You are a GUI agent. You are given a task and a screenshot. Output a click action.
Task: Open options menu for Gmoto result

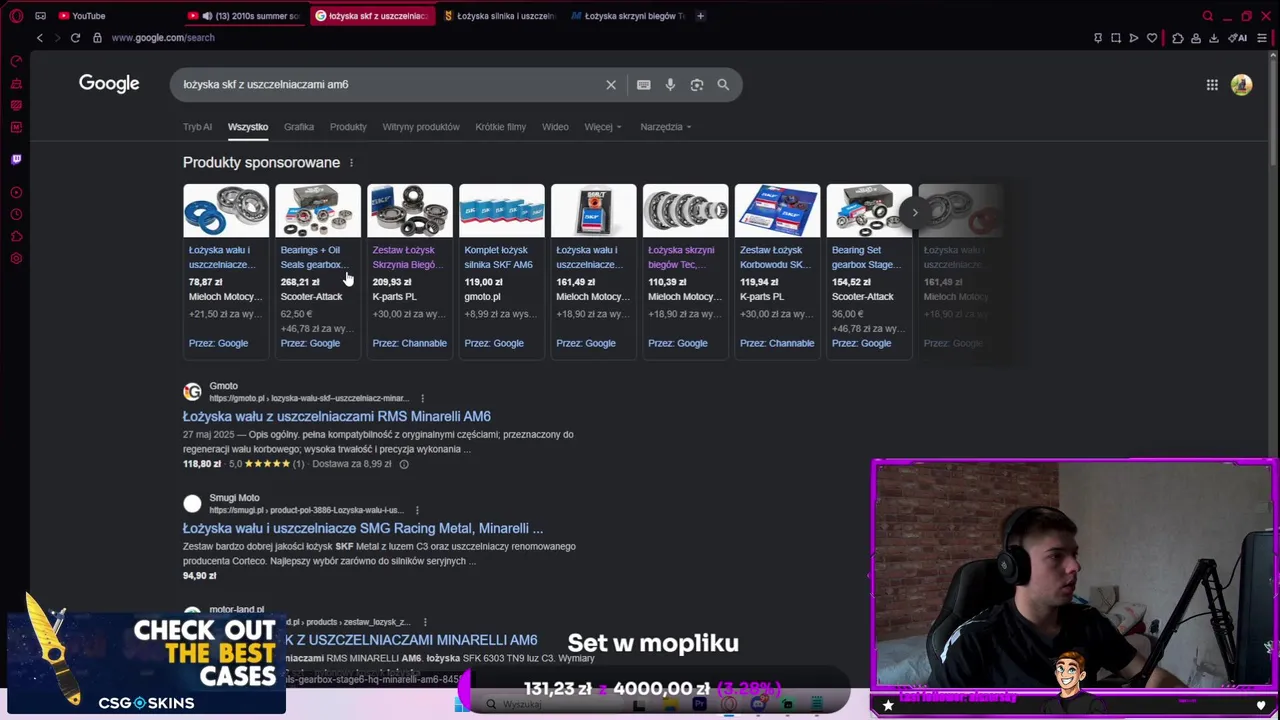(x=422, y=399)
